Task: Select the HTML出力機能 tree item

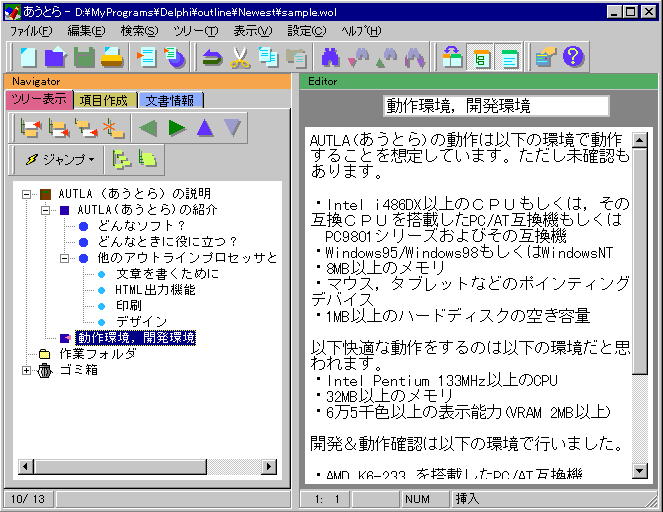Action: click(x=155, y=290)
